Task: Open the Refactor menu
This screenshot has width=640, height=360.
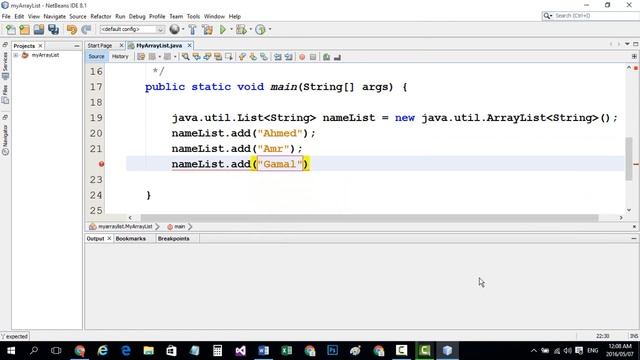Action: coord(100,16)
